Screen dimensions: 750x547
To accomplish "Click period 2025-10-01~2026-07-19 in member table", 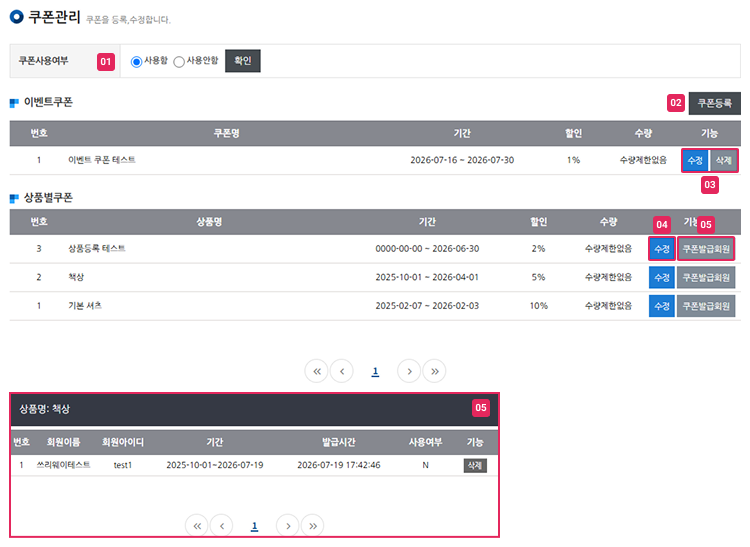I will click(215, 465).
